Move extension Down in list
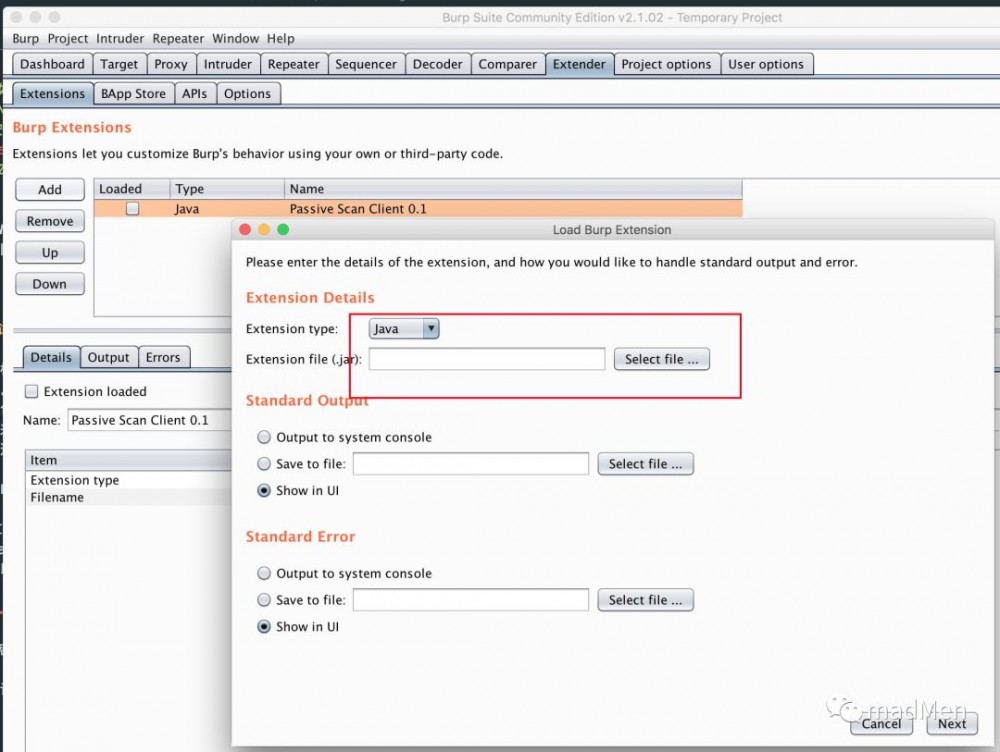The width and height of the screenshot is (1000, 752). pos(50,284)
